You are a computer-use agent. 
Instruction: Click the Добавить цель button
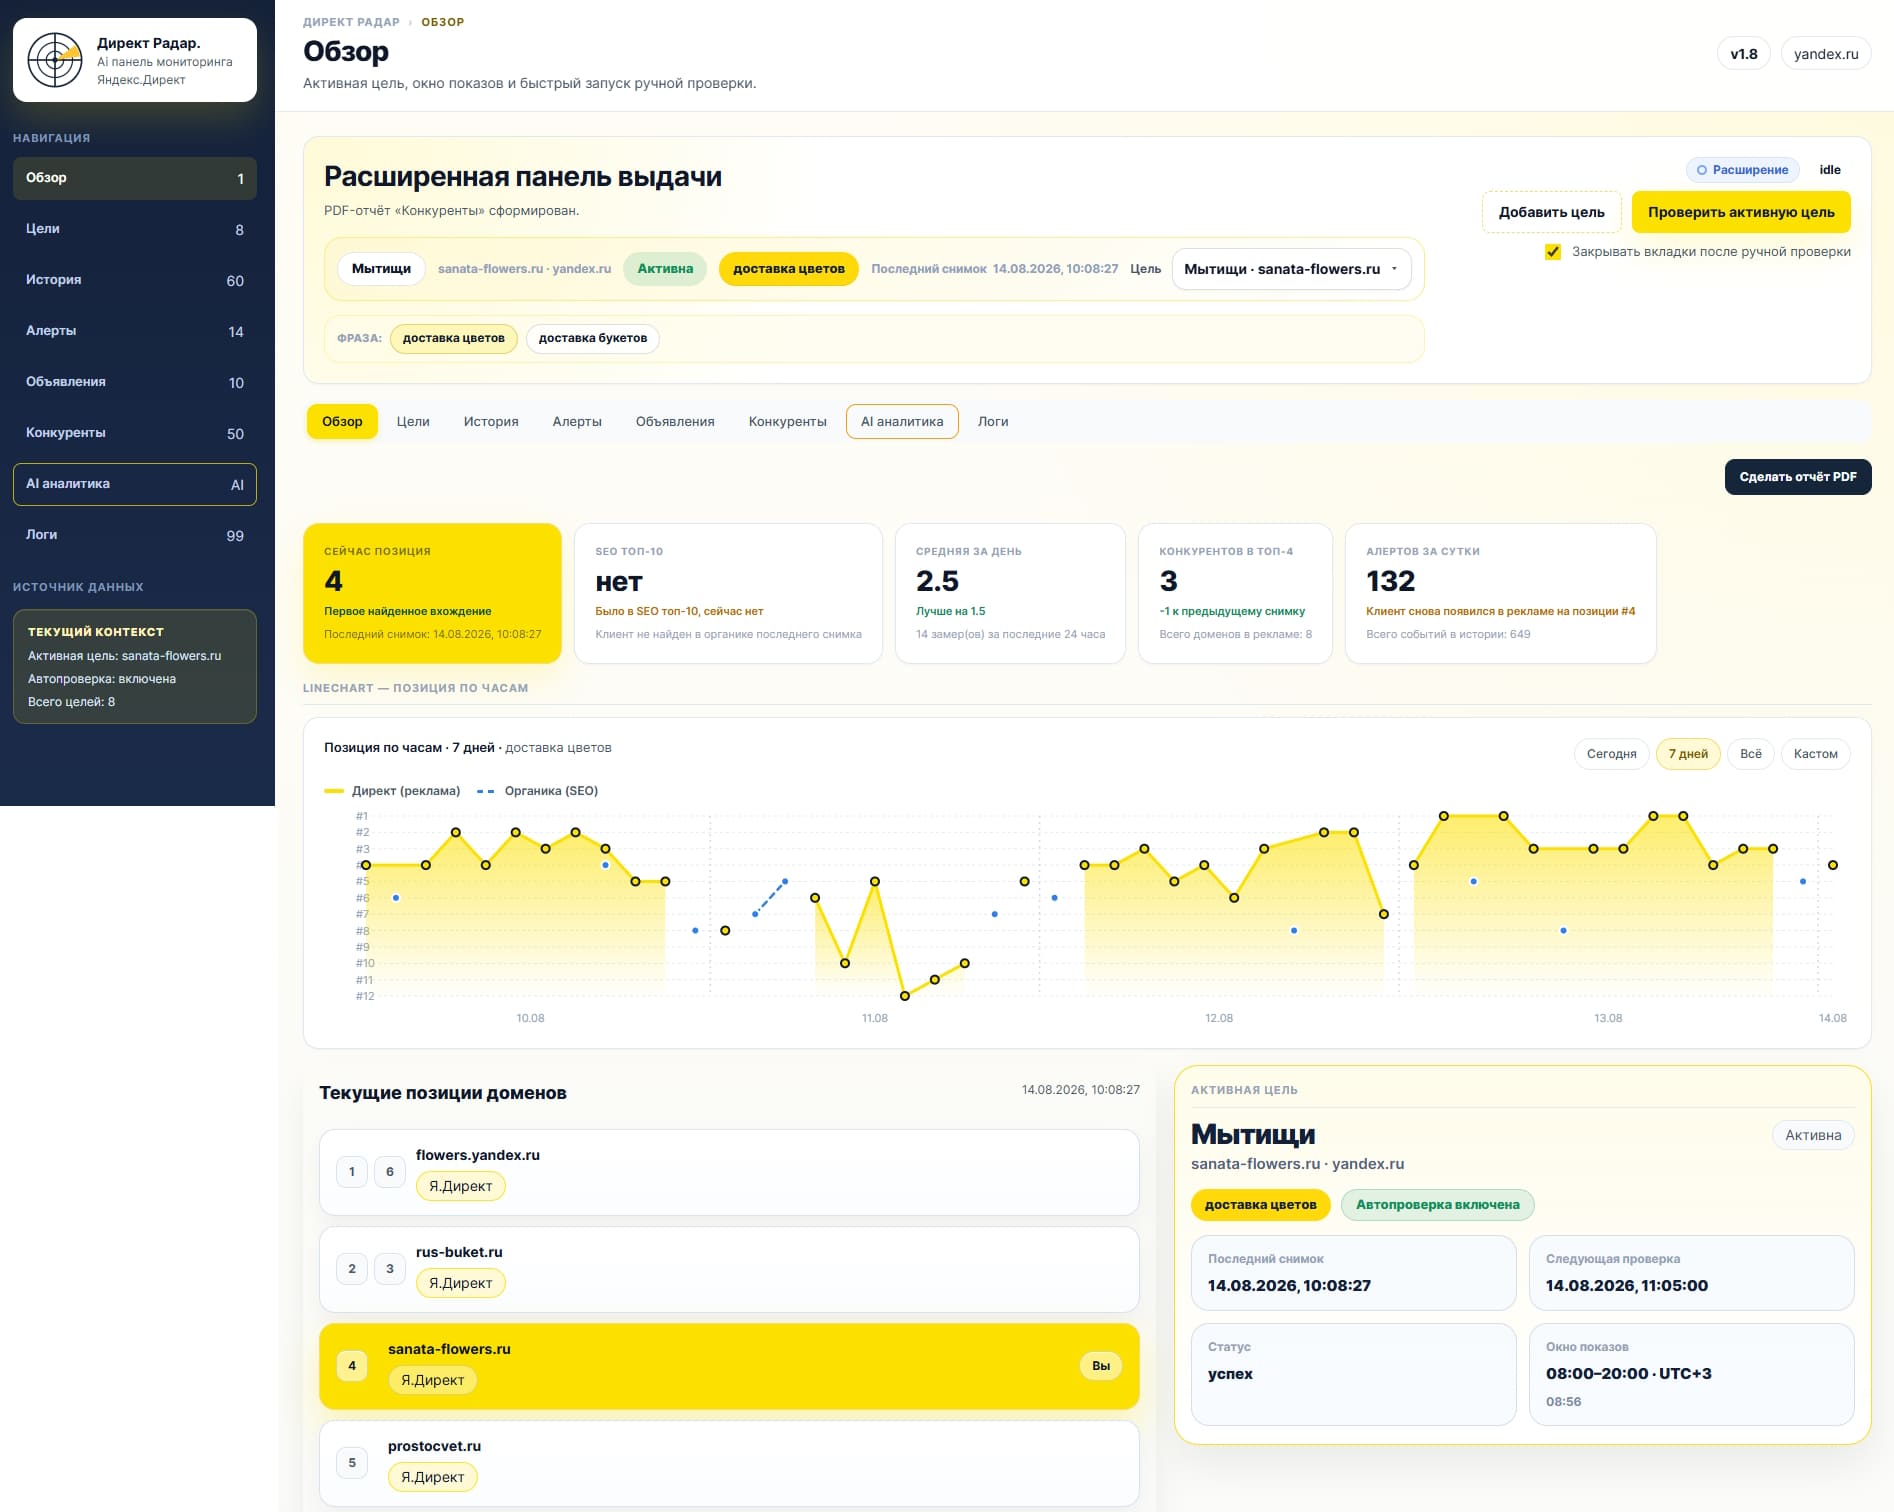[1551, 212]
